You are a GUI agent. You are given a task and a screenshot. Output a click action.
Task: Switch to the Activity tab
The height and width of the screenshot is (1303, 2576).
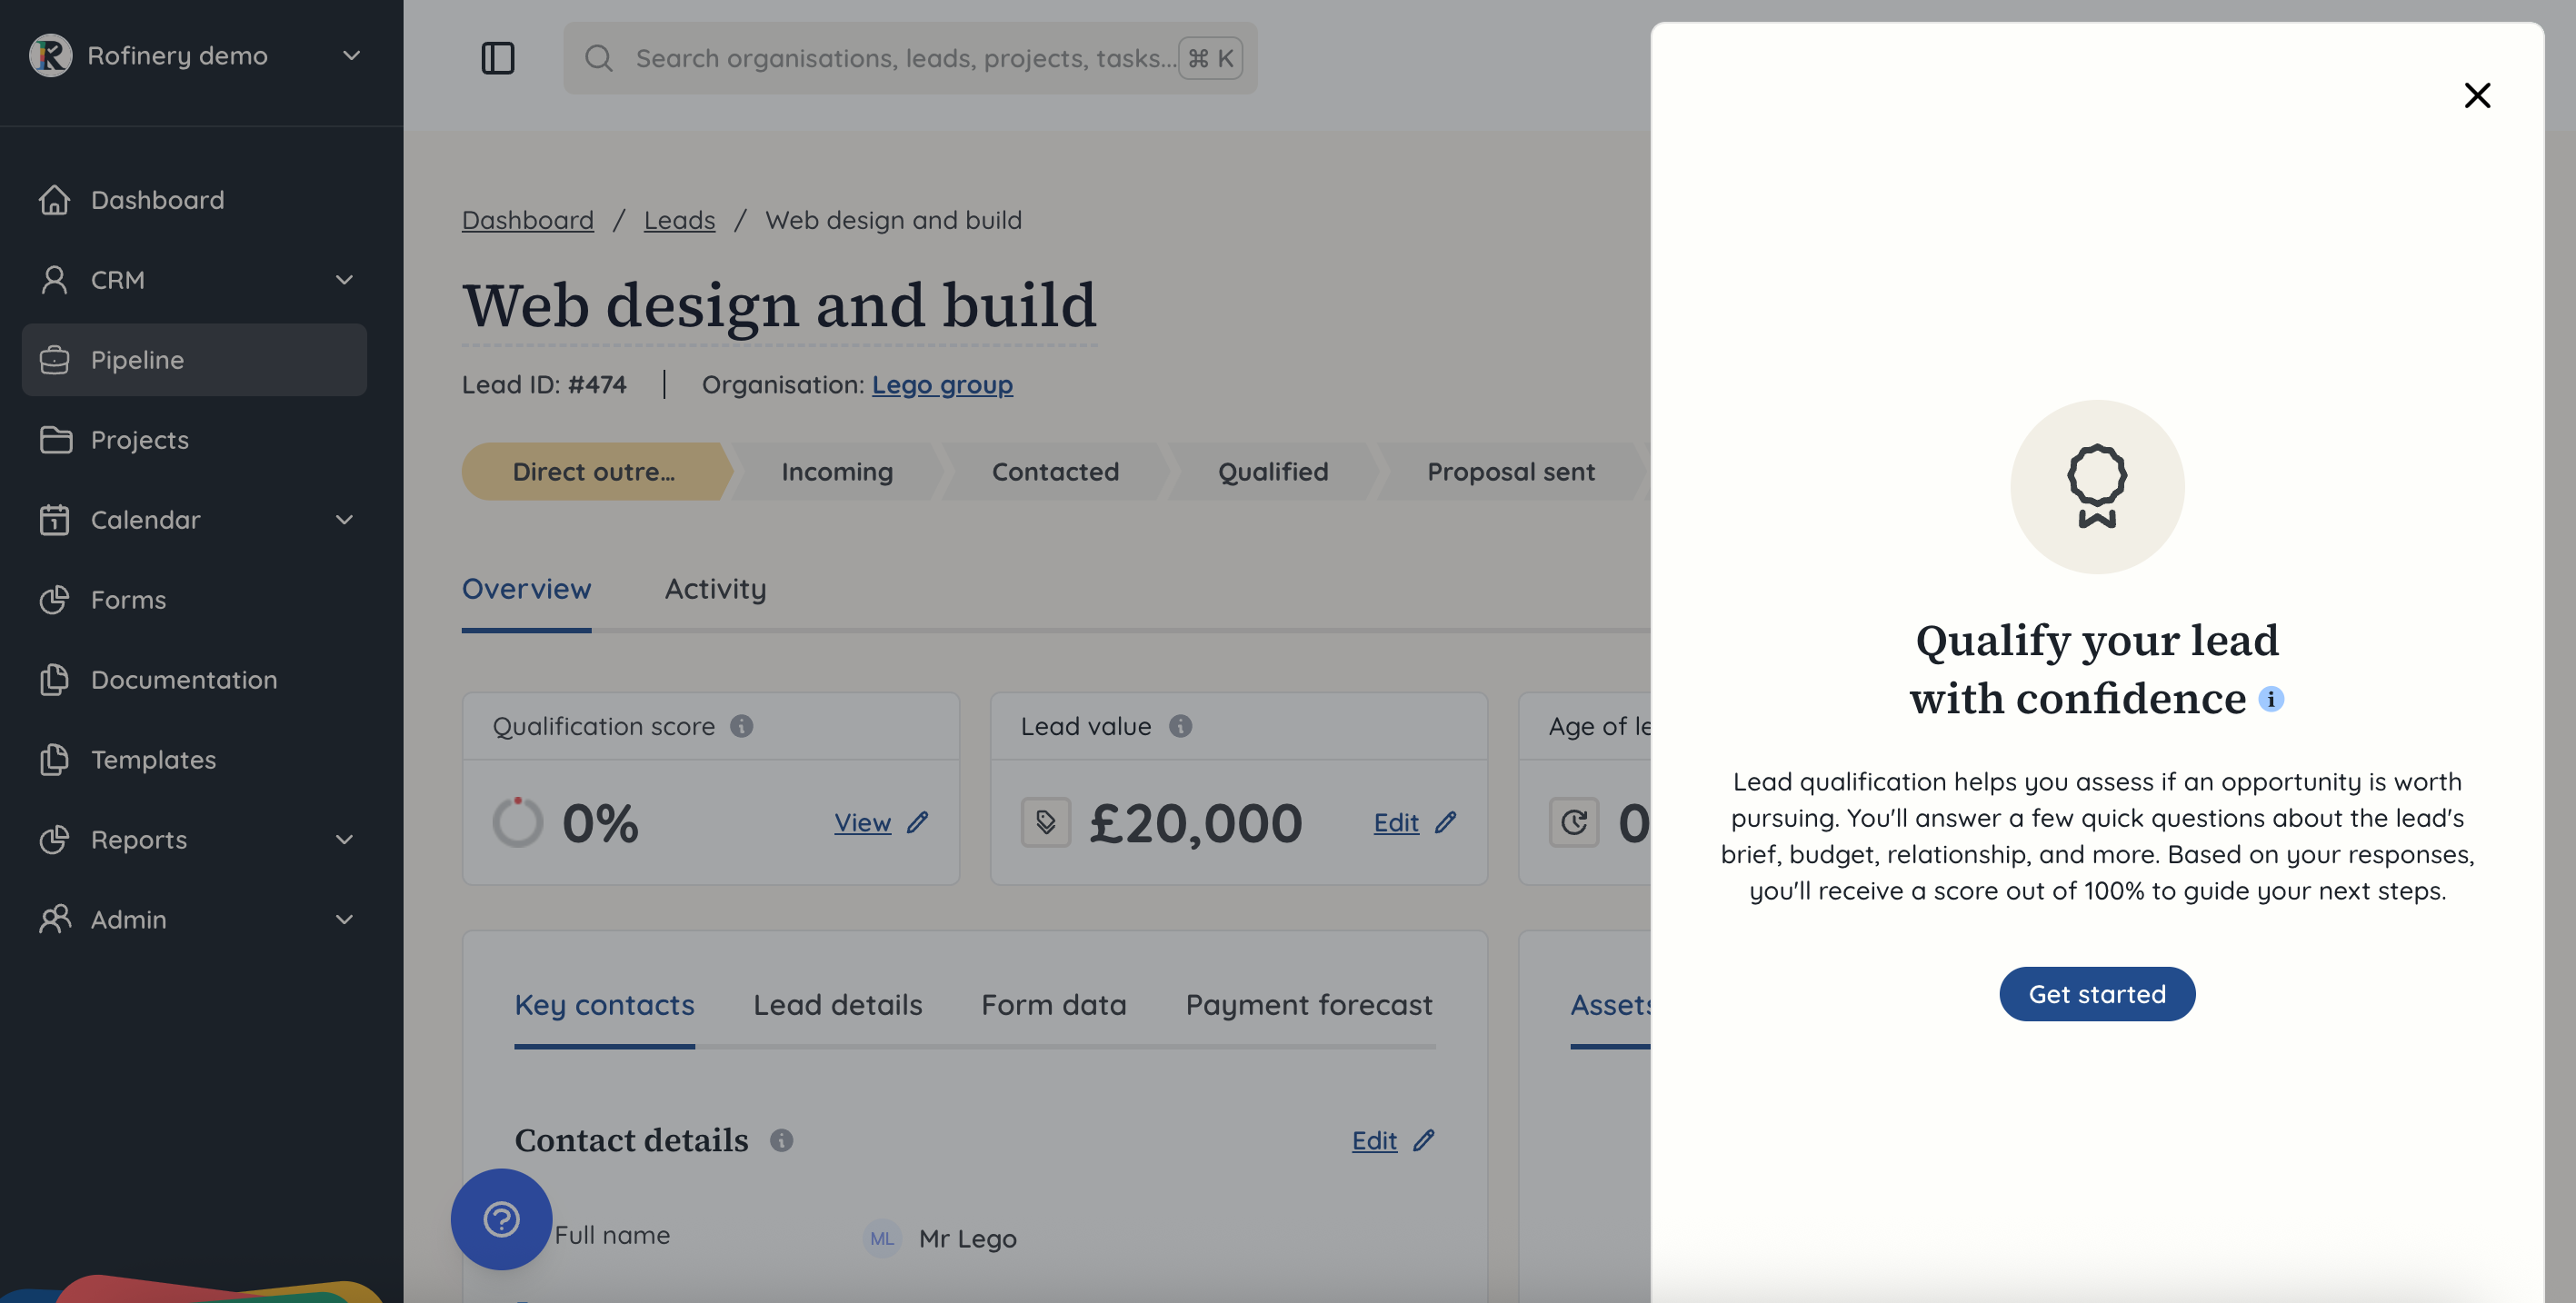(715, 589)
